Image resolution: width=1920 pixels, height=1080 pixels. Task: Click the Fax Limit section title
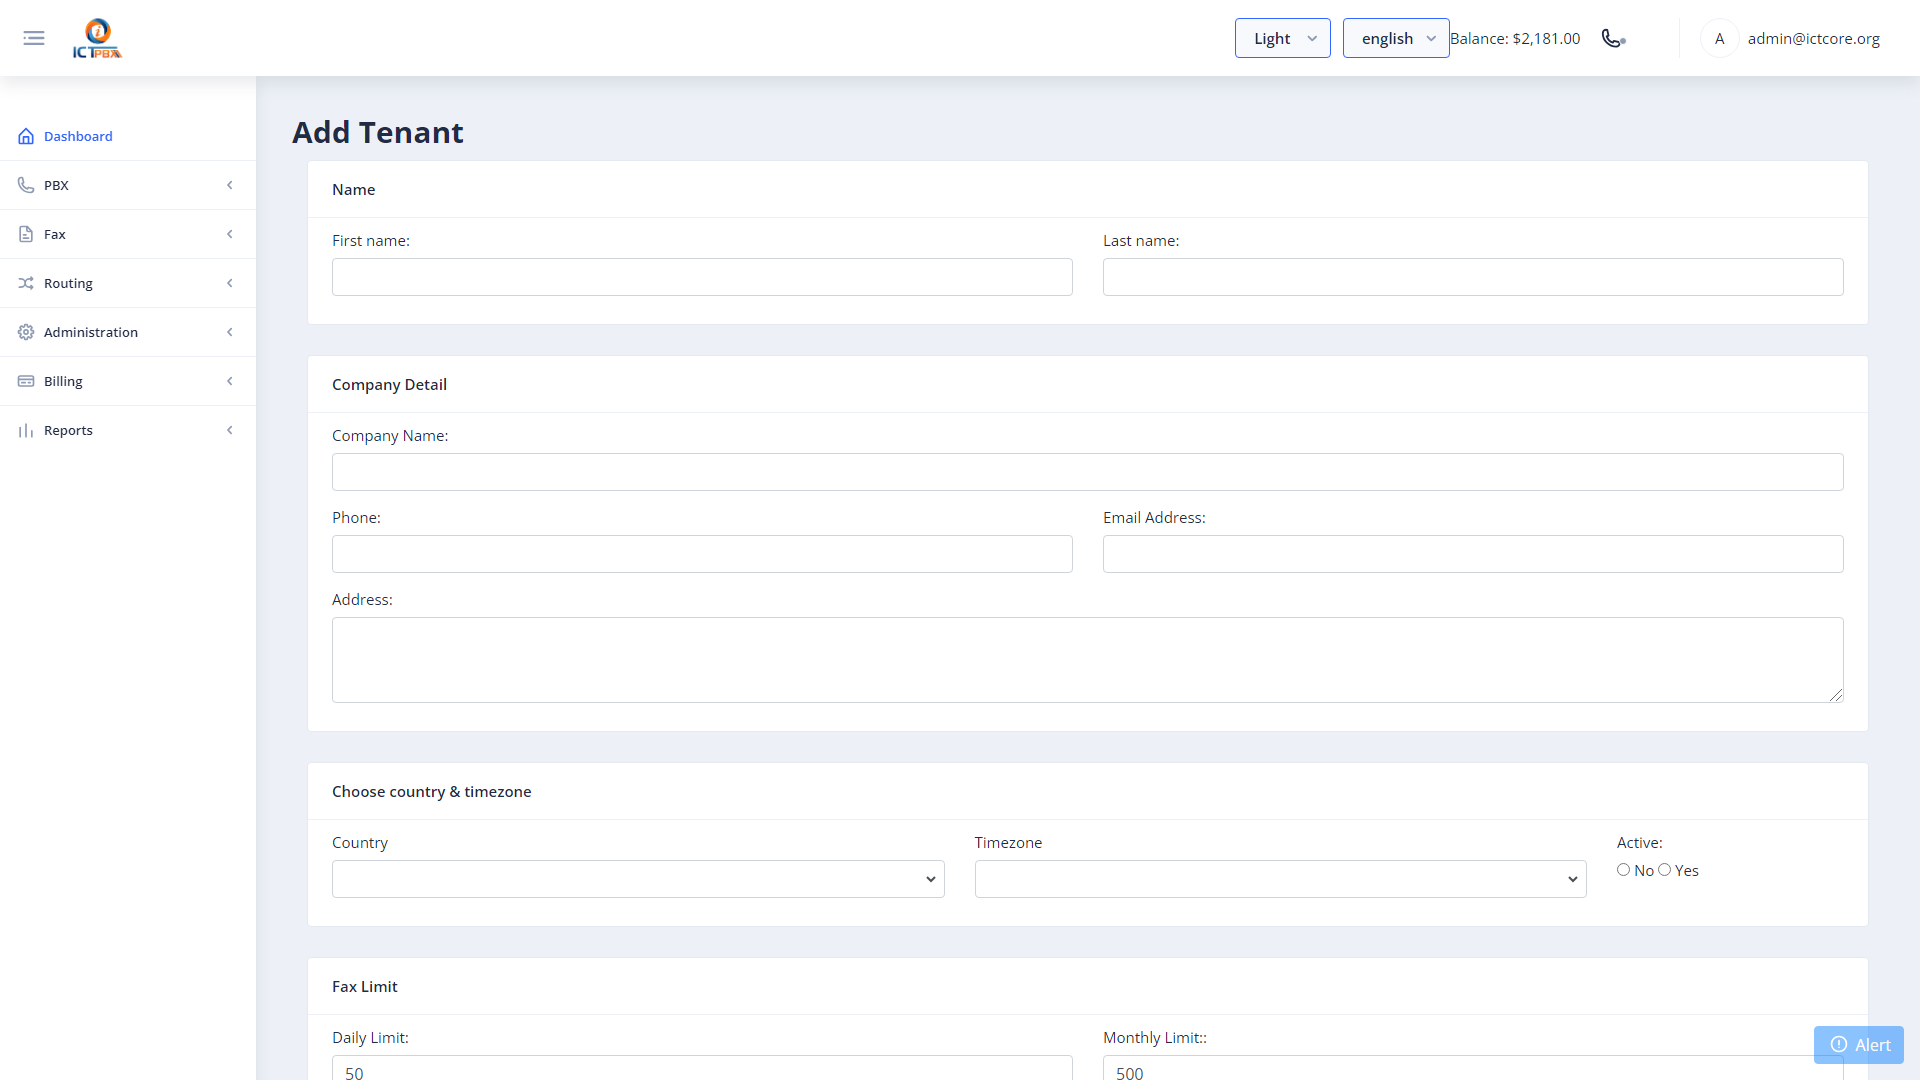click(364, 986)
